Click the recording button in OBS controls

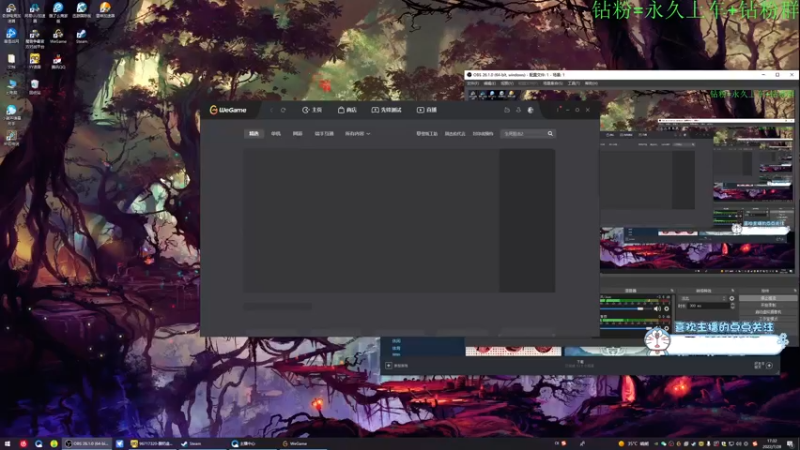click(x=768, y=305)
